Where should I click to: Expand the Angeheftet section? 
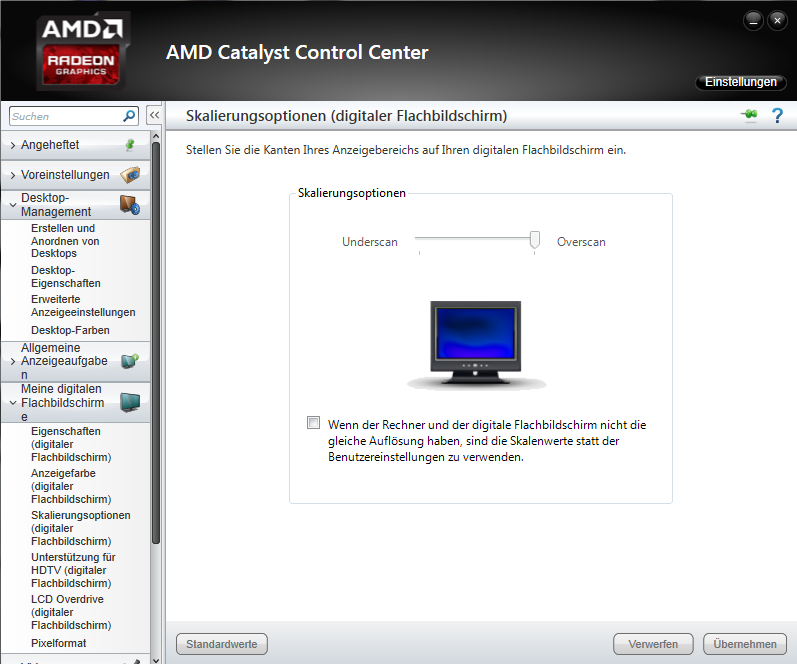pos(13,145)
